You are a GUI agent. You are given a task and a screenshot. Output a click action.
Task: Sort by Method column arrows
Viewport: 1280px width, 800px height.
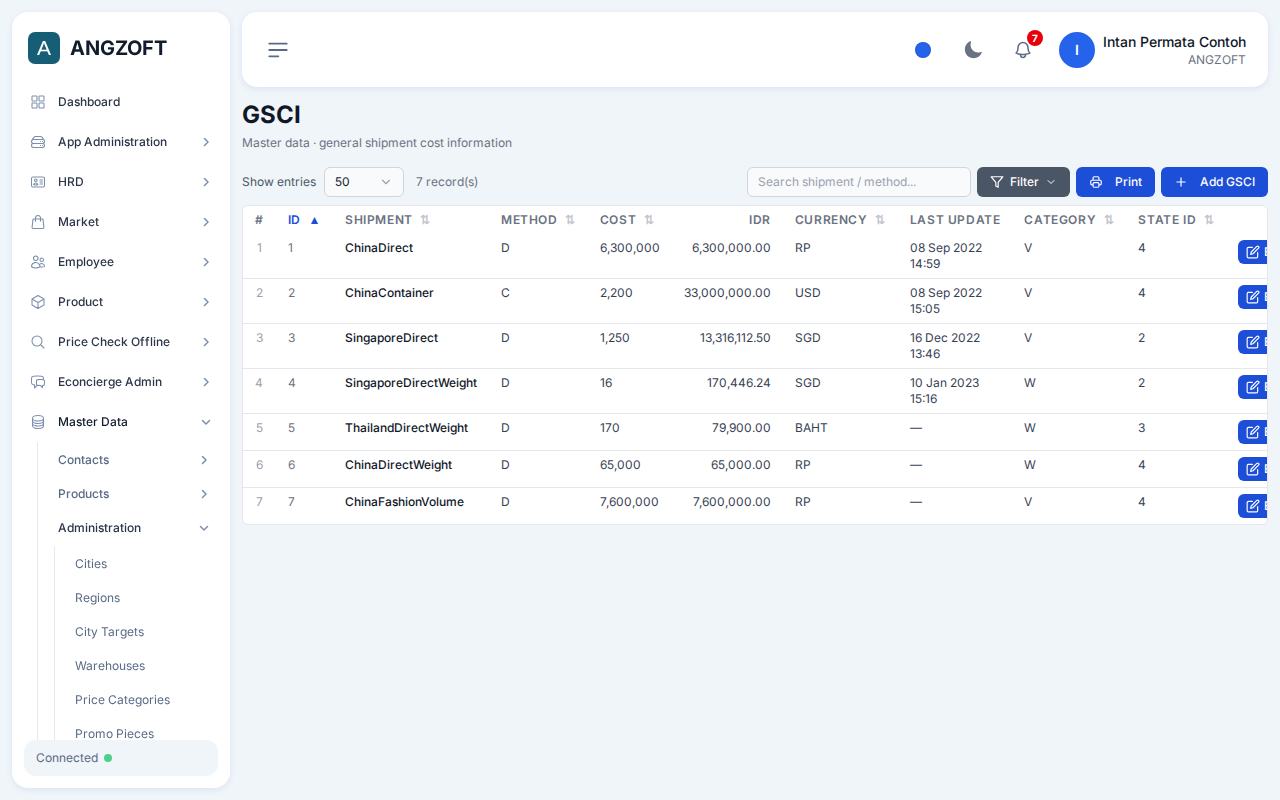point(570,220)
